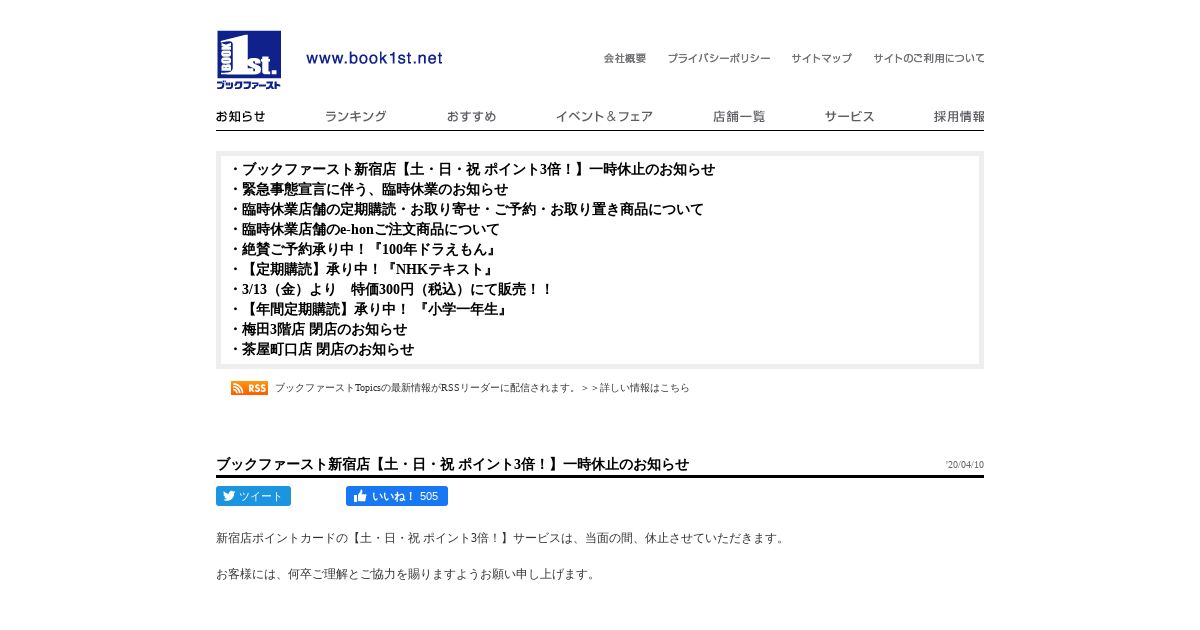This screenshot has width=1200, height=630.
Task: Click the article heading 新宿店 ポイント3倍 一時休止
Action: tap(452, 464)
